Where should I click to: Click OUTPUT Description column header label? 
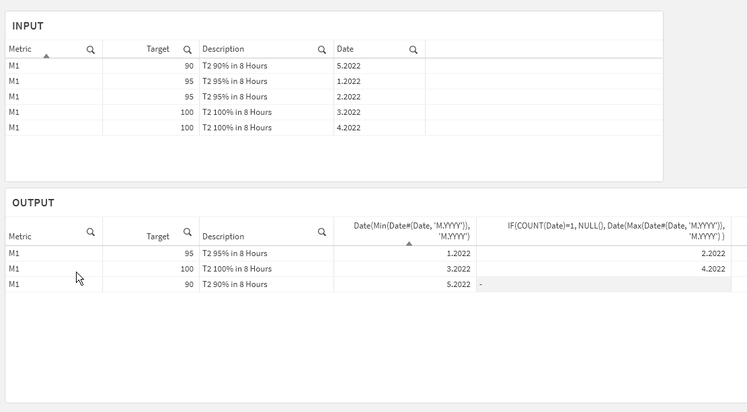(223, 237)
